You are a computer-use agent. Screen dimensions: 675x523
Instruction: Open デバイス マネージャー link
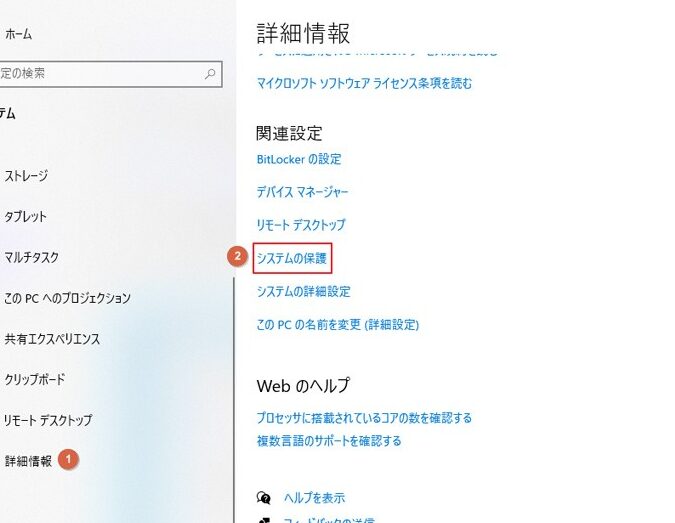pyautogui.click(x=302, y=192)
